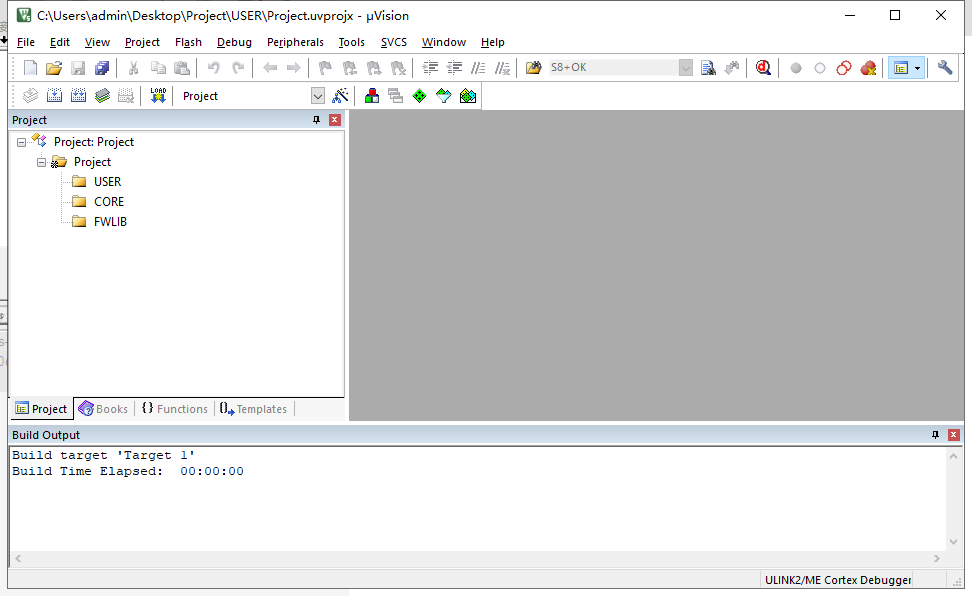The width and height of the screenshot is (972, 596).
Task: Insert a bookmark with the flag icon
Action: point(325,68)
